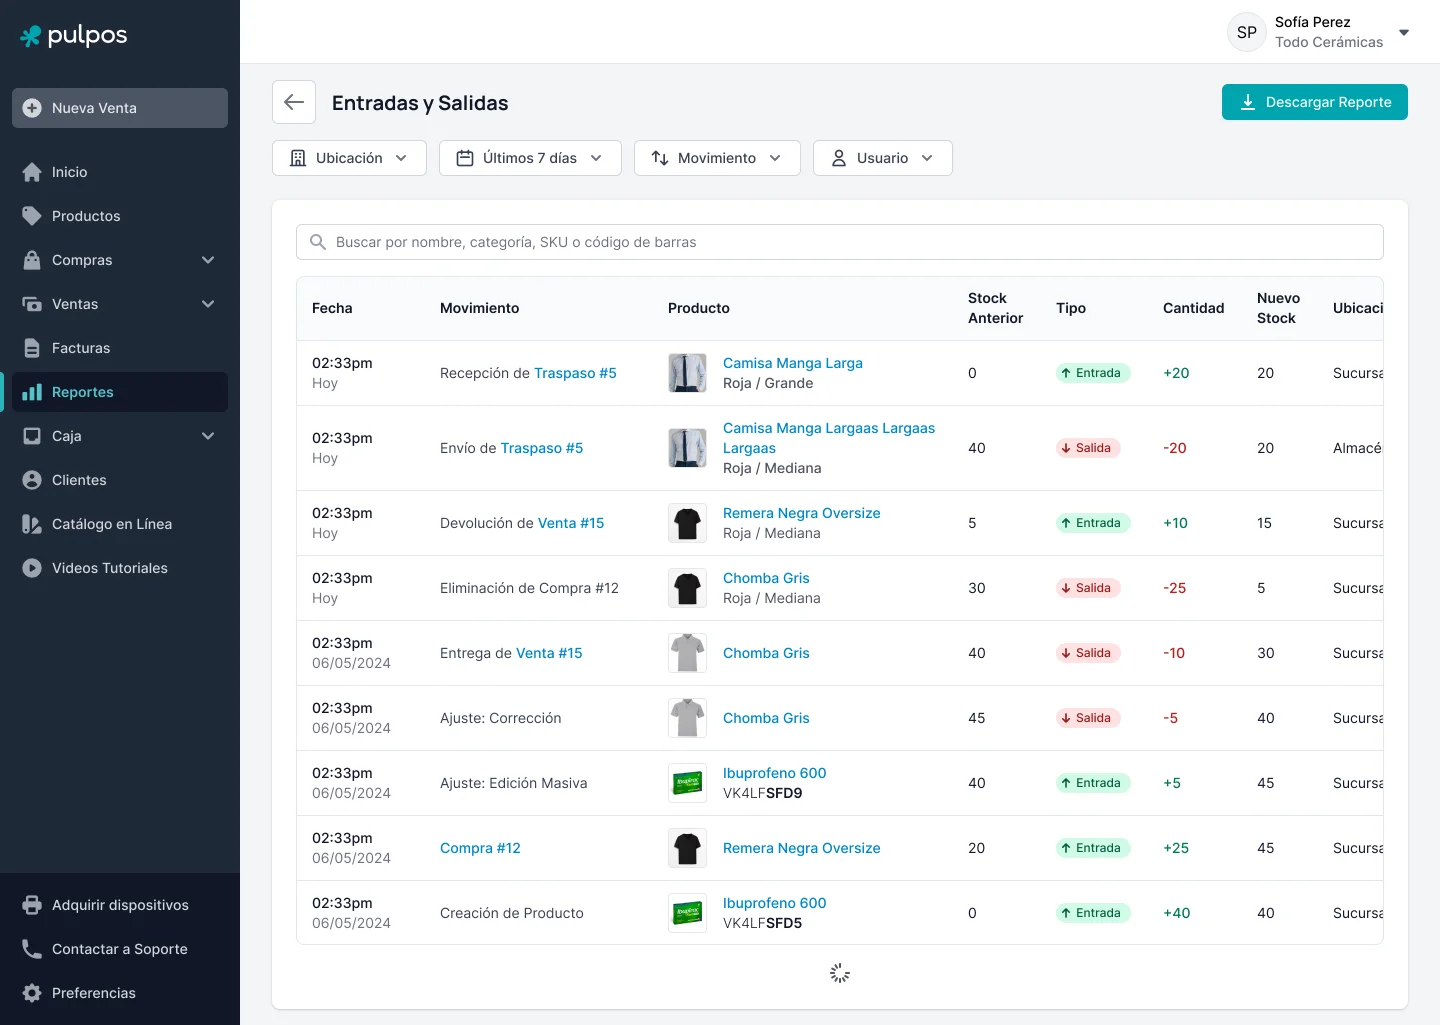The width and height of the screenshot is (1440, 1025).
Task: Open Venta #15 link in Entrega row
Action: (x=549, y=653)
